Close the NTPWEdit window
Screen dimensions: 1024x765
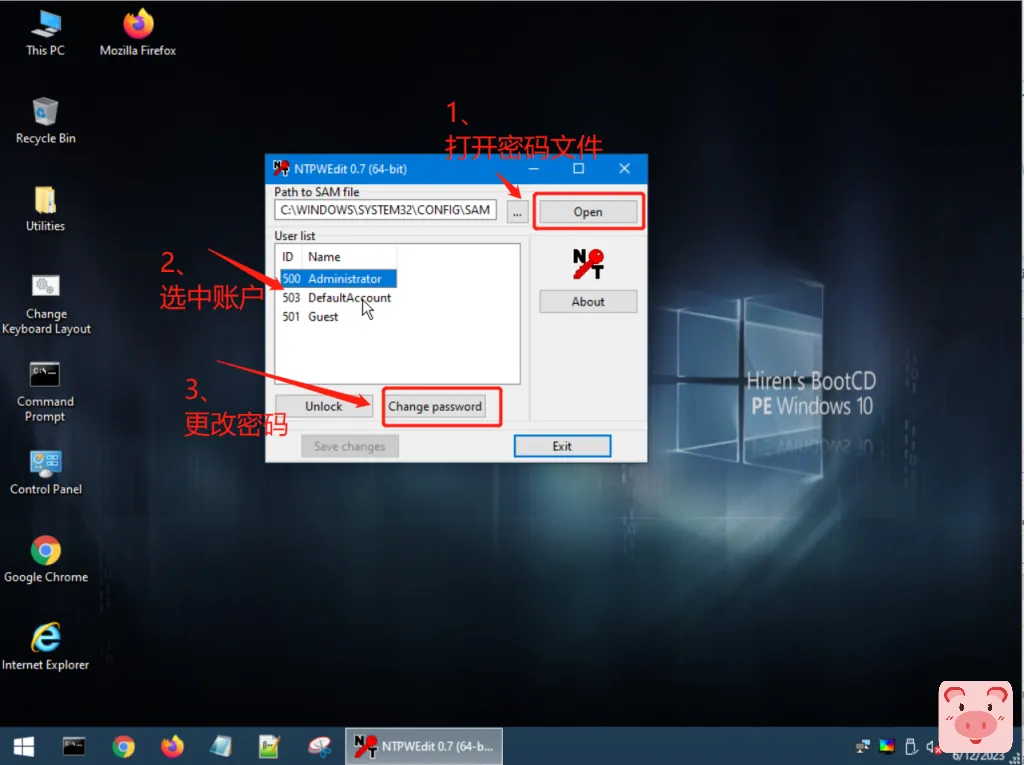pyautogui.click(x=624, y=169)
